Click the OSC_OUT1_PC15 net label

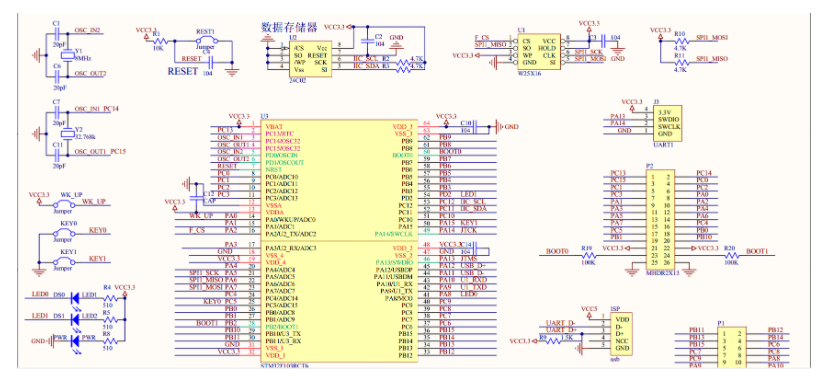click(101, 152)
